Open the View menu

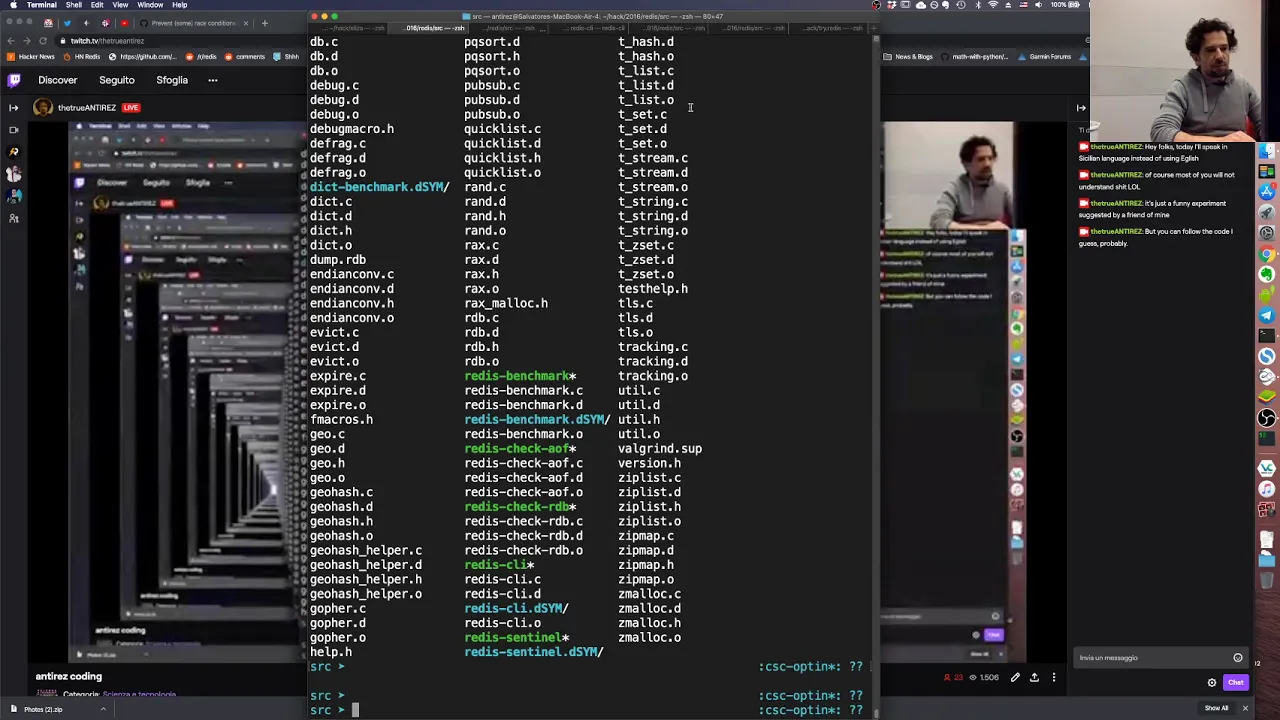coord(120,5)
